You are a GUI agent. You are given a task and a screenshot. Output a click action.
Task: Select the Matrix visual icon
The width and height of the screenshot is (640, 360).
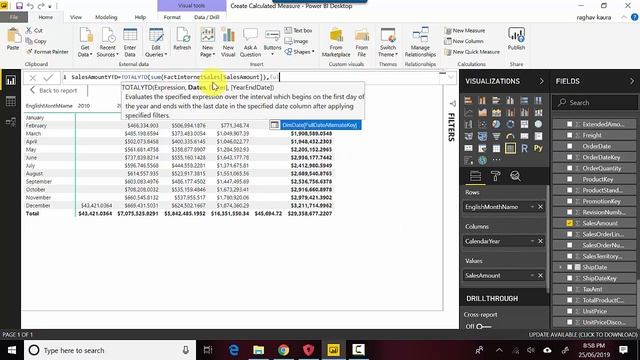coord(510,148)
